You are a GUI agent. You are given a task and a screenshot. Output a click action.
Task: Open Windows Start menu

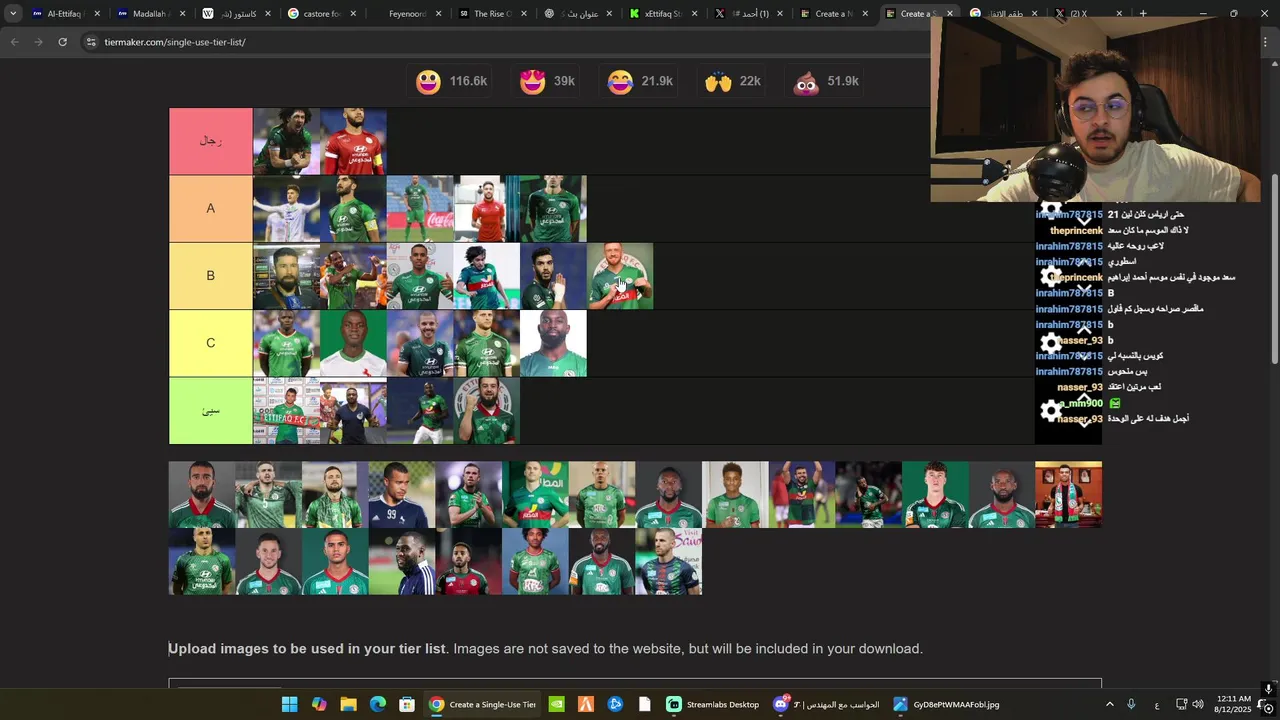coord(289,704)
